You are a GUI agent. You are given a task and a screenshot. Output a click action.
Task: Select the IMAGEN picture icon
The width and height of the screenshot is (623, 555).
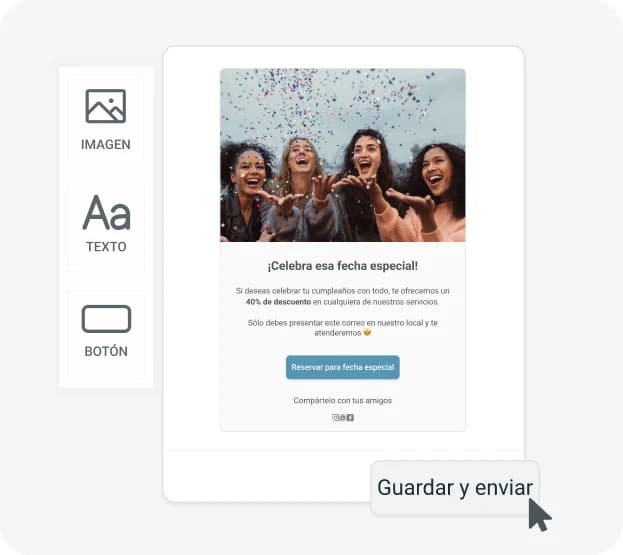pos(106,106)
